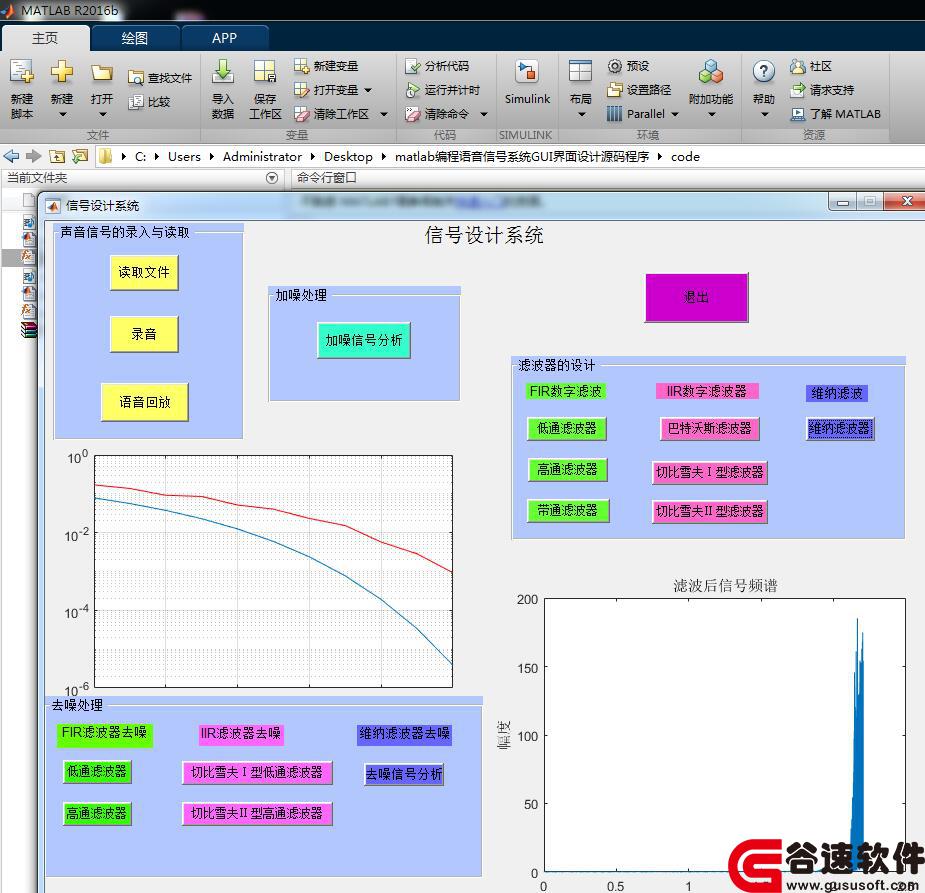
Task: Click the Users path segment
Action: tap(184, 157)
